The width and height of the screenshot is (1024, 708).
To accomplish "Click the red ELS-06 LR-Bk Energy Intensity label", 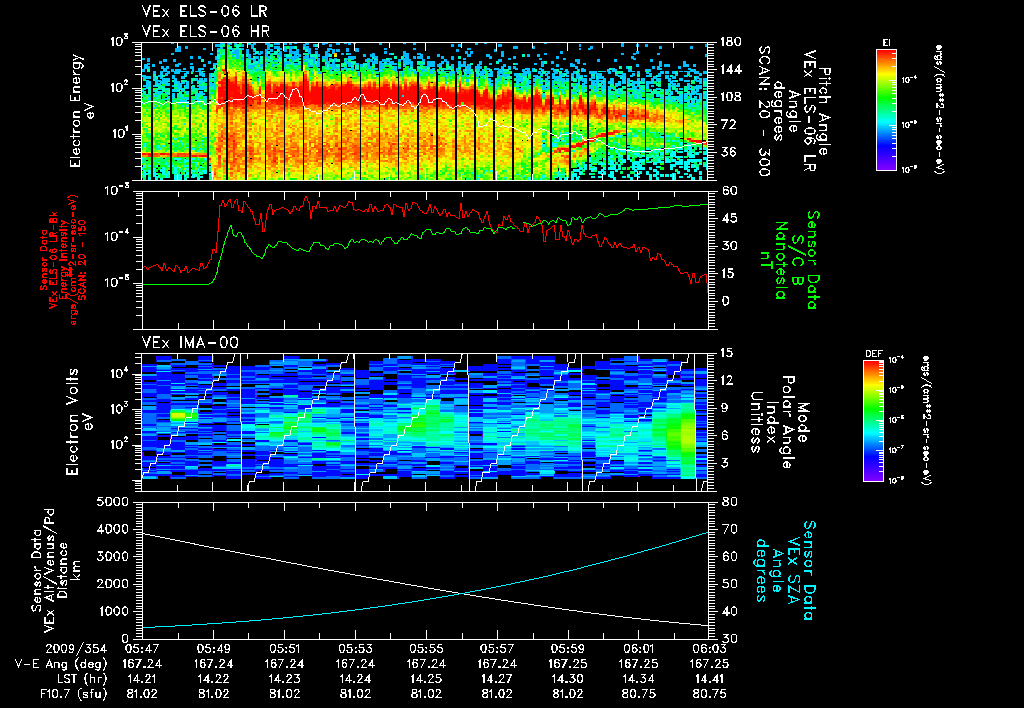I will point(63,260).
